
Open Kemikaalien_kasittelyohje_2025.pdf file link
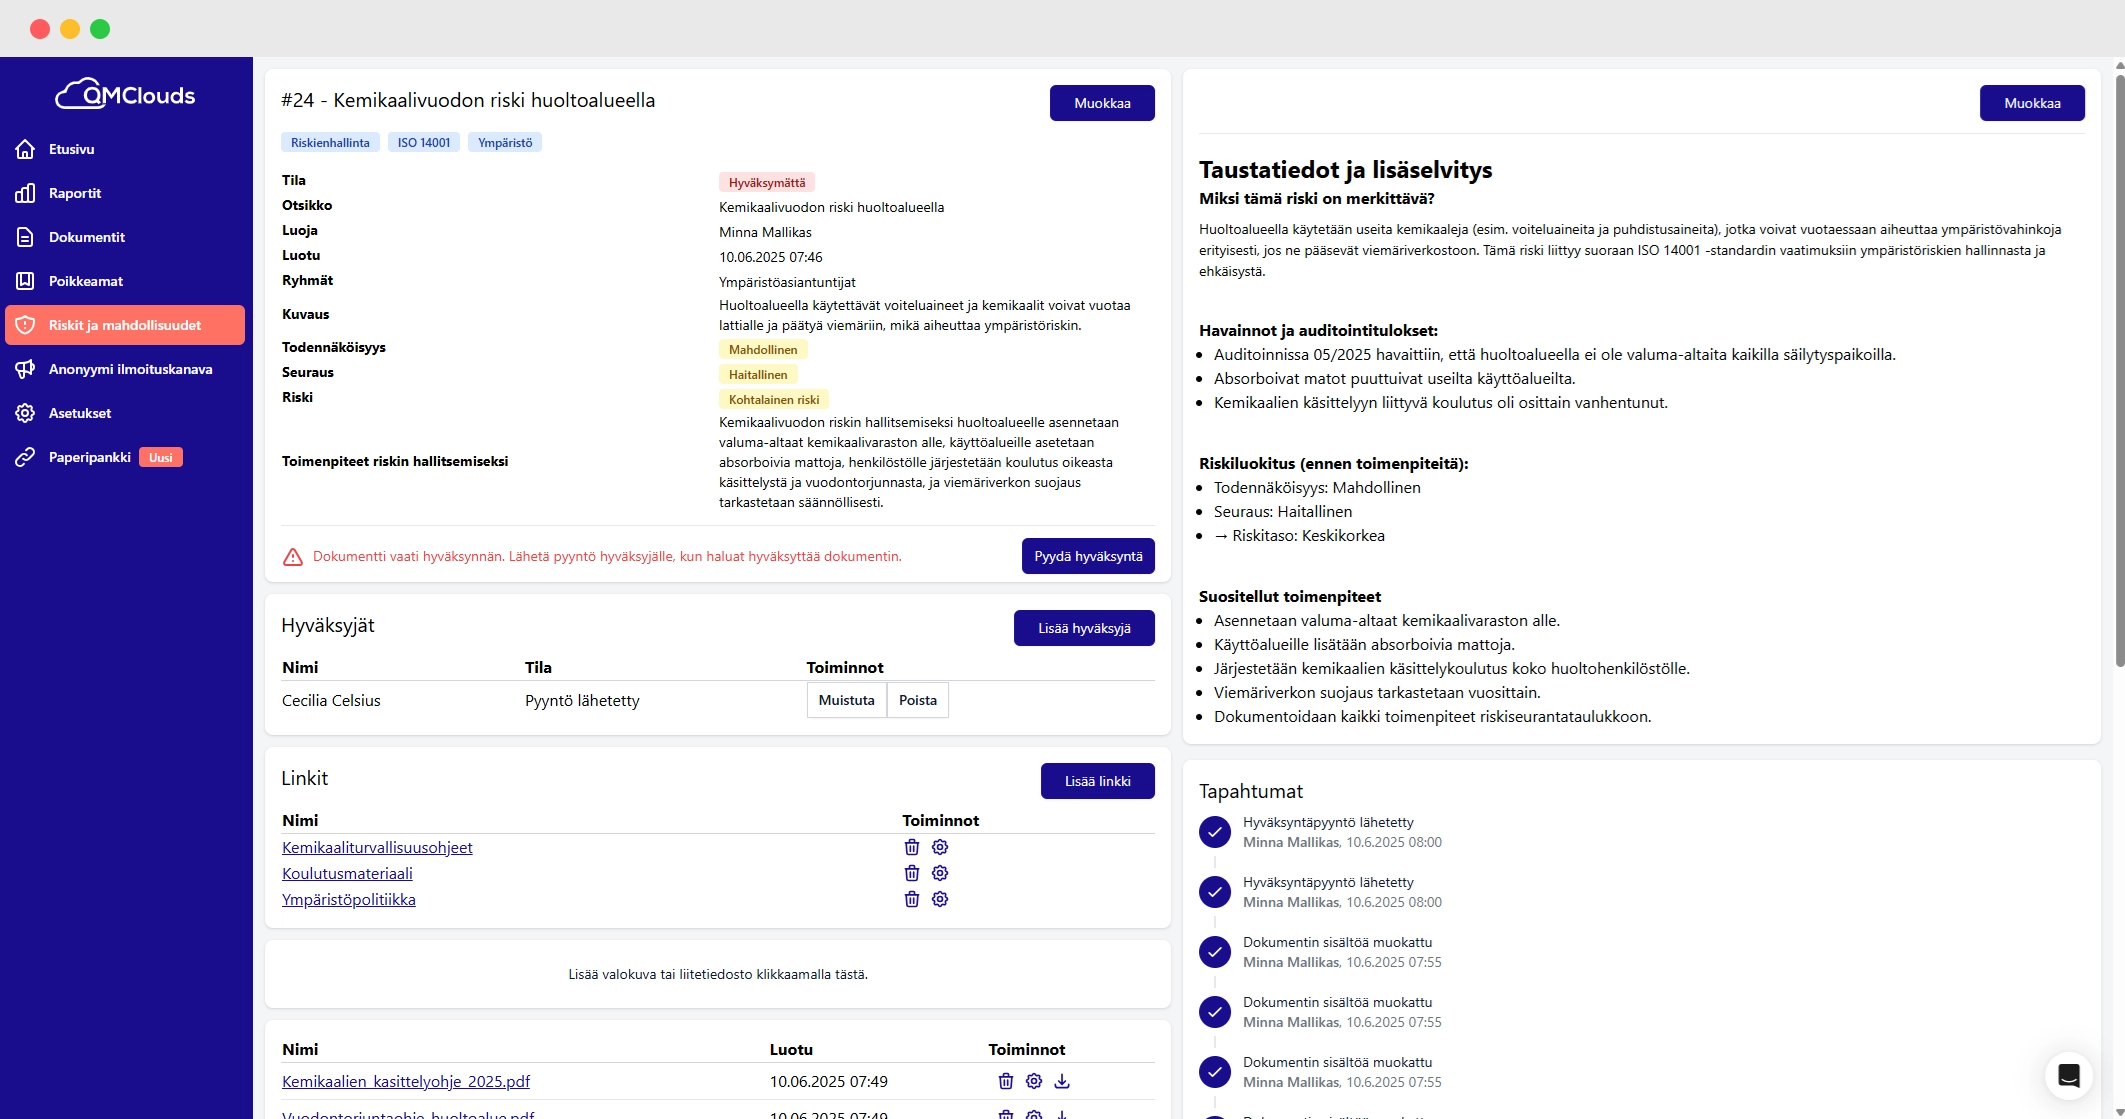406,1081
